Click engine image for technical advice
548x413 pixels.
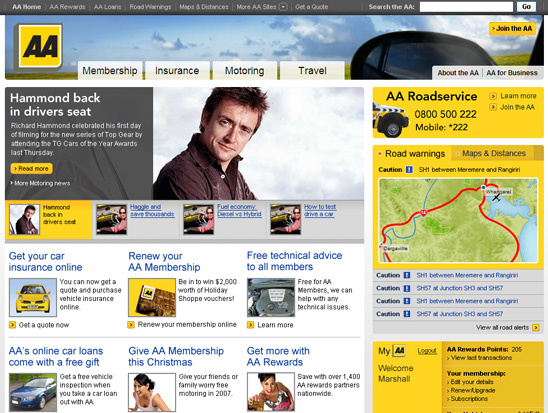pyautogui.click(x=271, y=297)
